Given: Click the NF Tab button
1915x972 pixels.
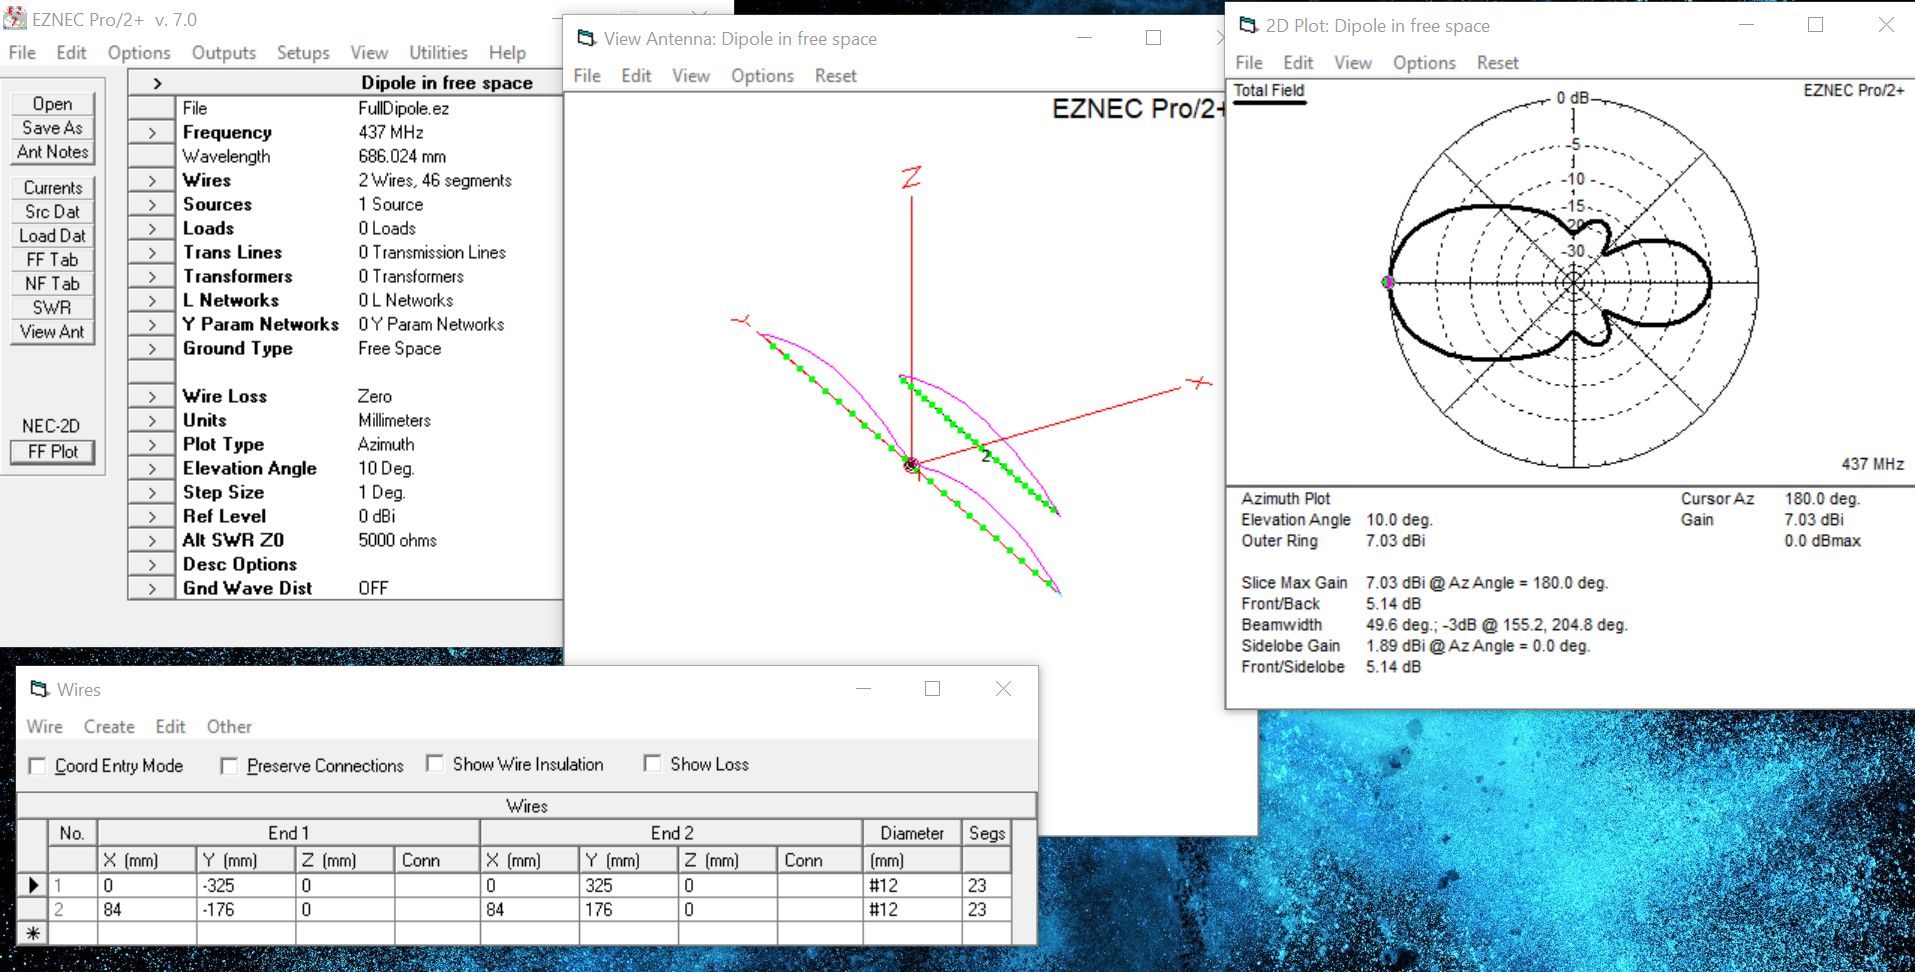Looking at the screenshot, I should click(x=52, y=284).
